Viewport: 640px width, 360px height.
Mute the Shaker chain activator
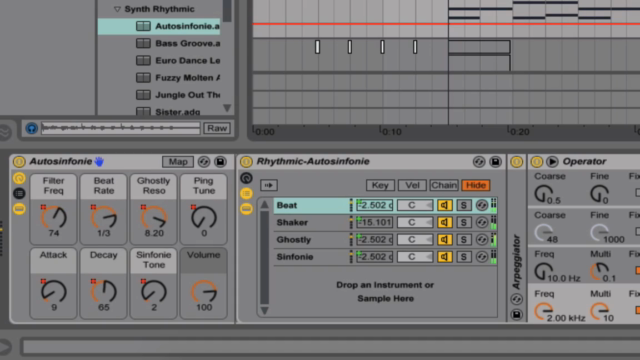[x=444, y=222]
